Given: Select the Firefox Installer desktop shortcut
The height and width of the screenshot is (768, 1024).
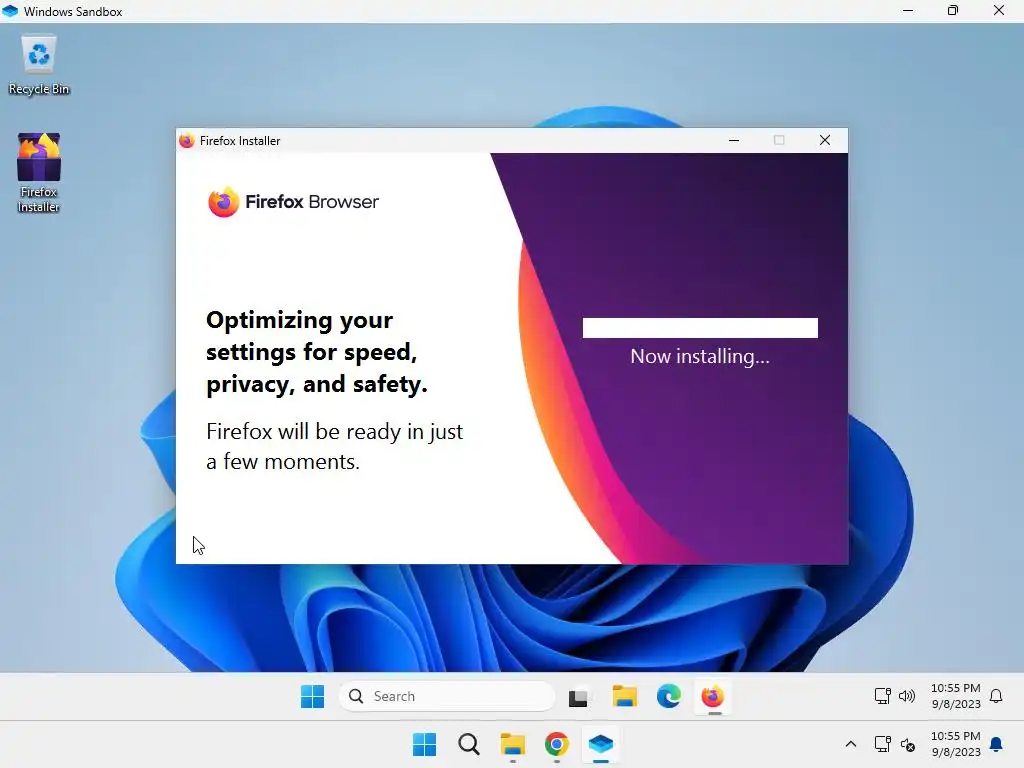Looking at the screenshot, I should pyautogui.click(x=39, y=173).
